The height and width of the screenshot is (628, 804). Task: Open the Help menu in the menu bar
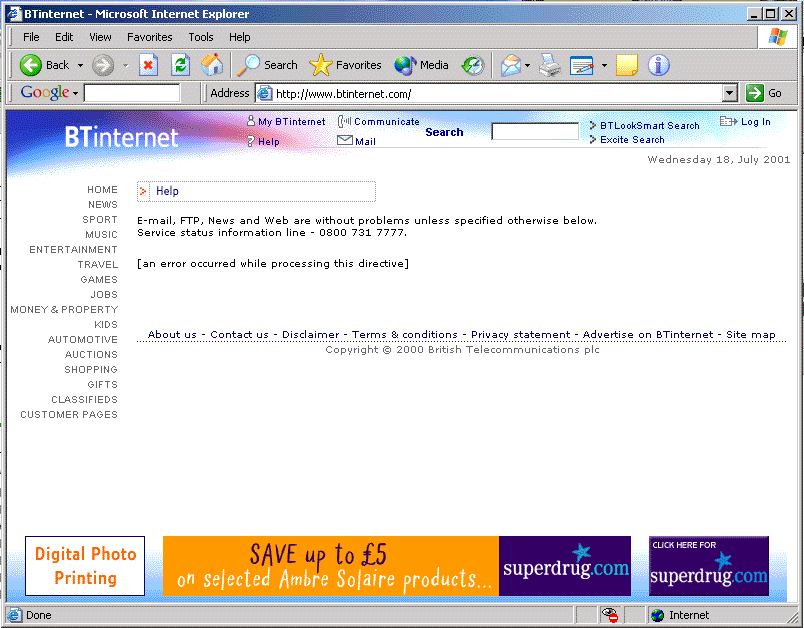(239, 37)
